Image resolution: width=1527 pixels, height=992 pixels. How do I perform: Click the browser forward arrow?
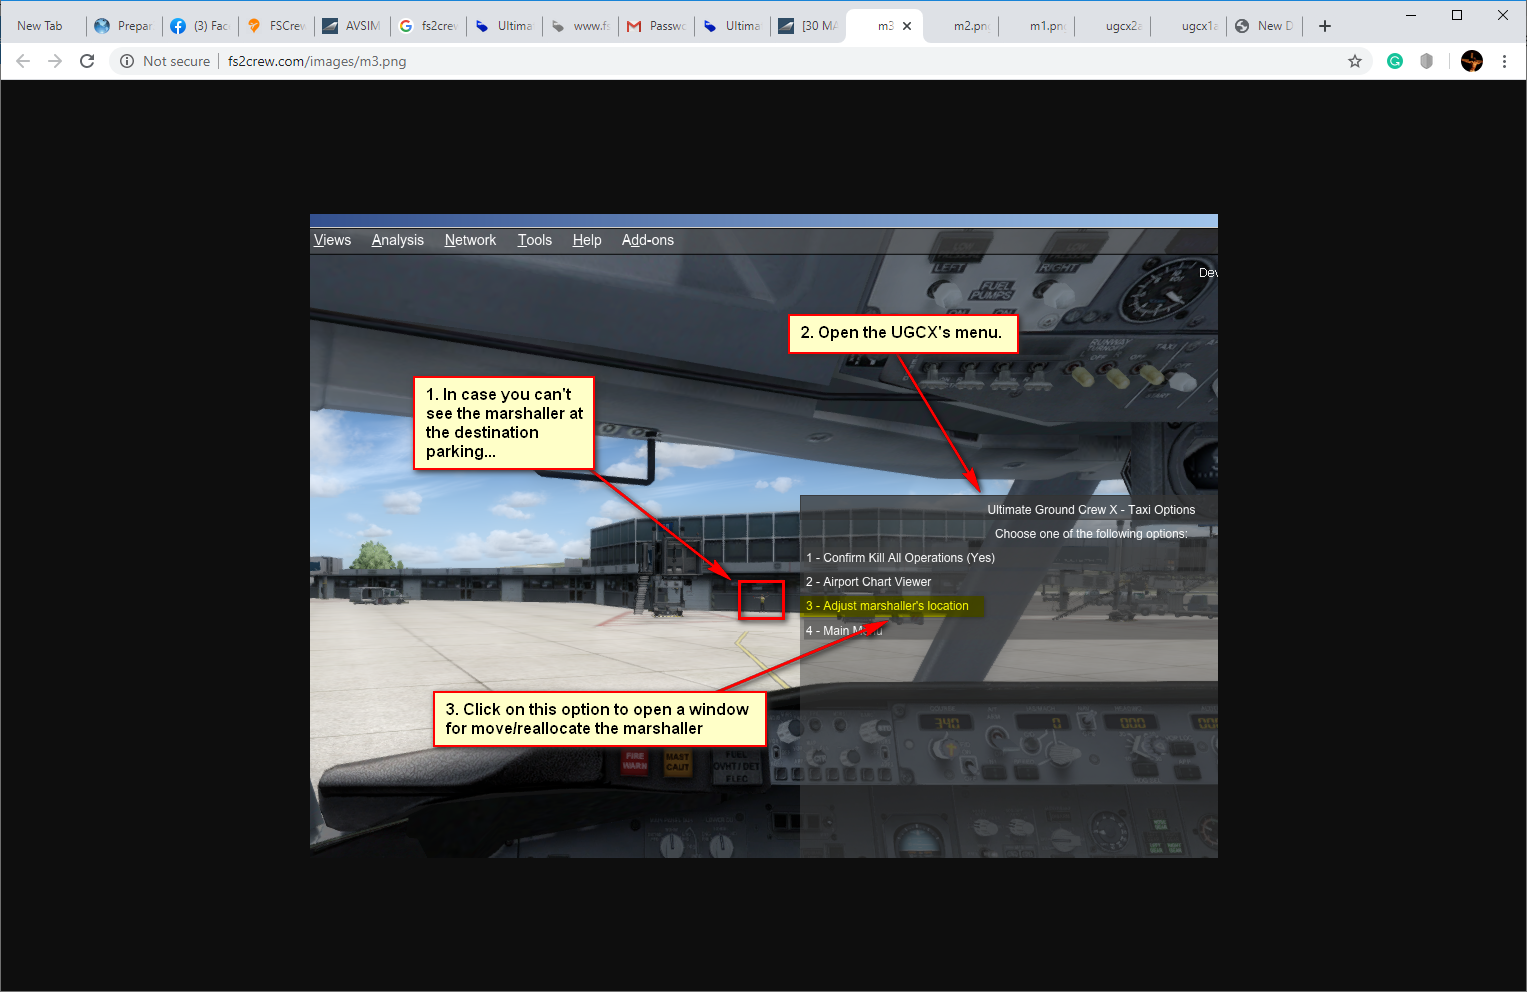click(55, 61)
